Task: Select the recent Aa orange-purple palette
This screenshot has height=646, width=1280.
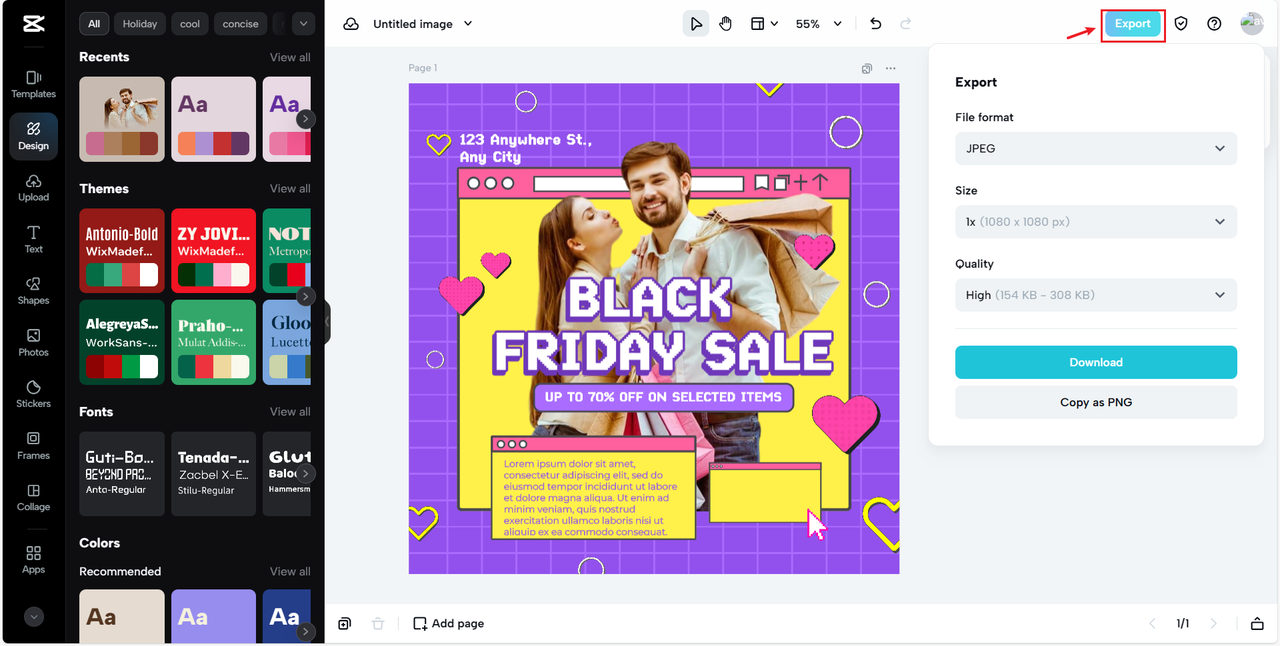Action: pyautogui.click(x=213, y=119)
